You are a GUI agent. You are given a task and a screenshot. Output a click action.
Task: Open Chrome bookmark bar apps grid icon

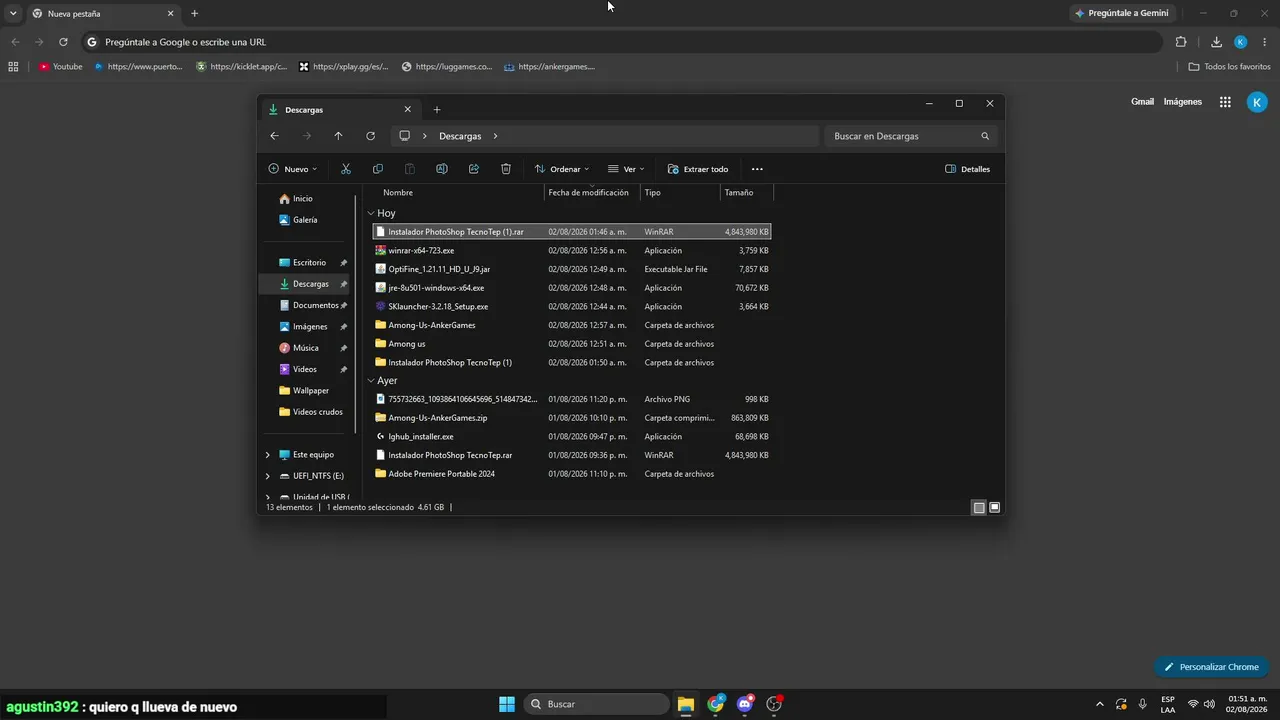point(13,67)
